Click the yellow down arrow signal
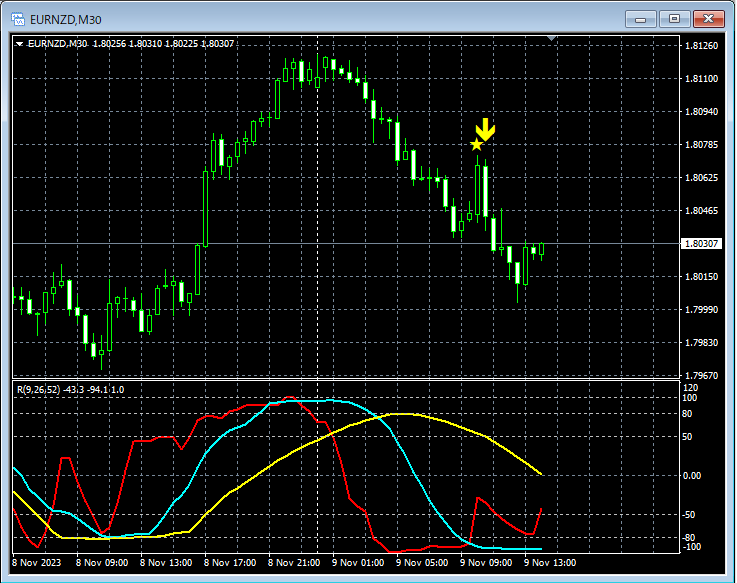The height and width of the screenshot is (583, 737). pyautogui.click(x=485, y=130)
